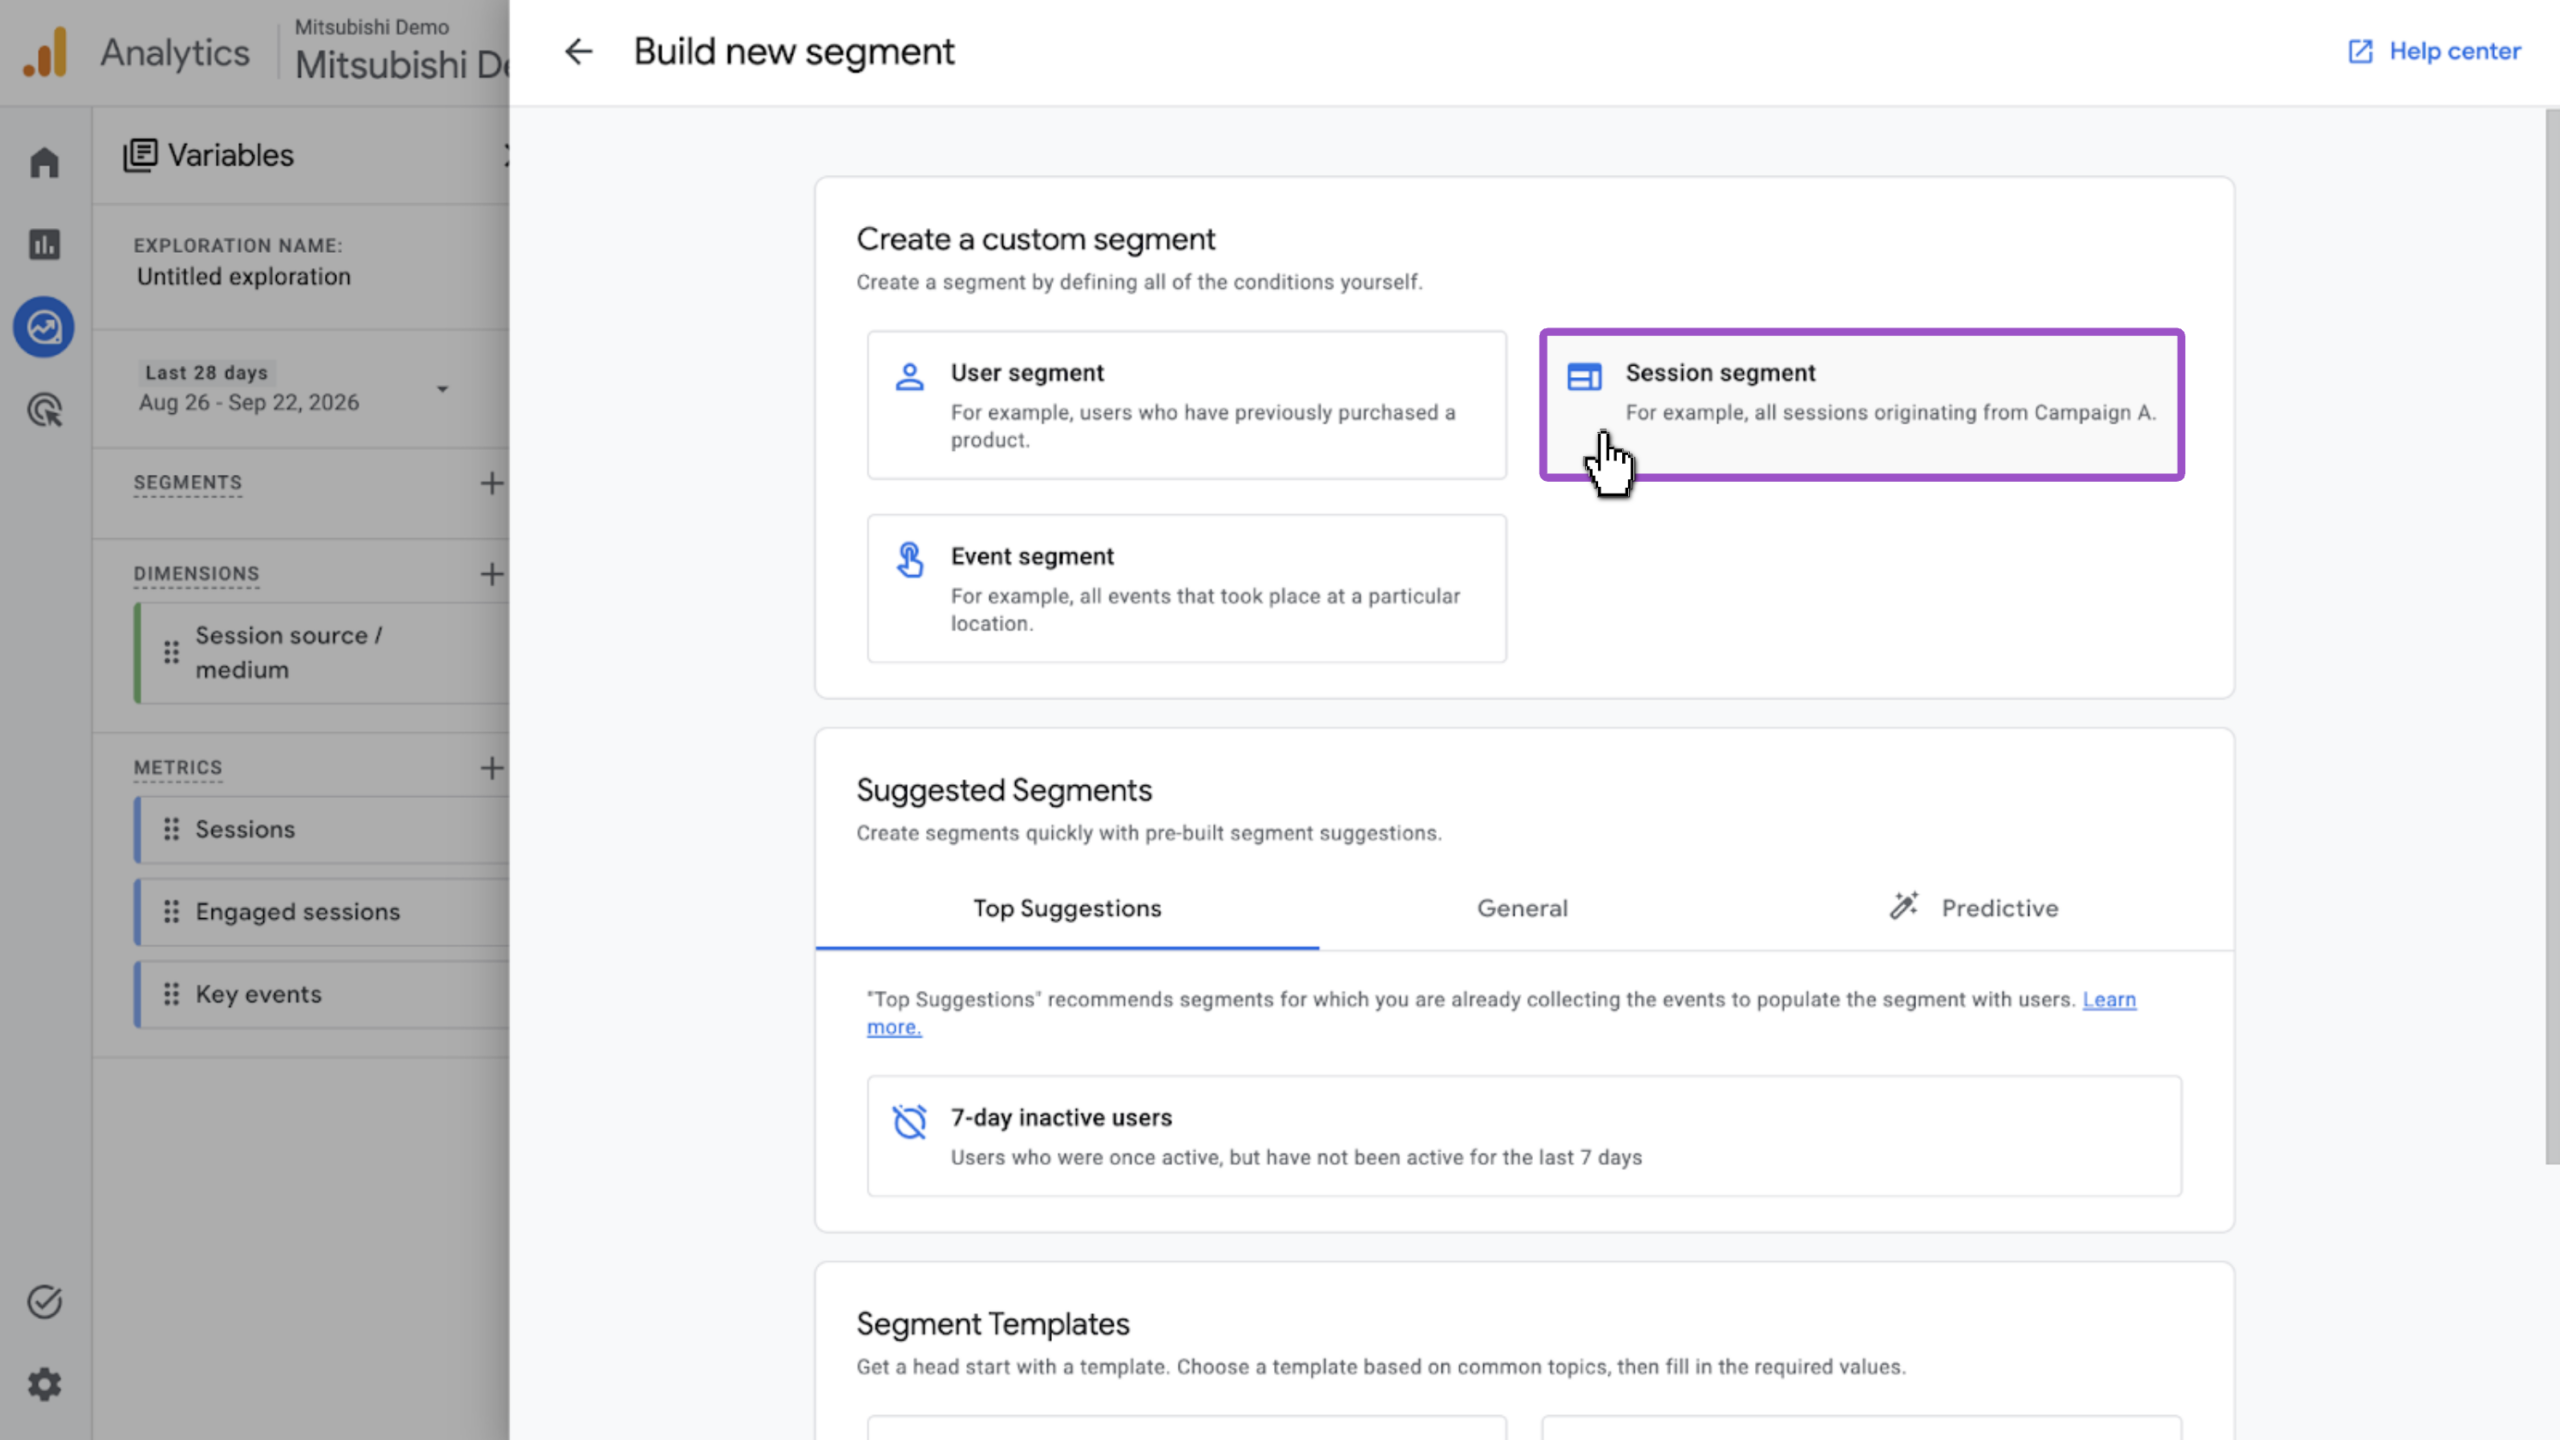2560x1440 pixels.
Task: Click the Google Analytics logo
Action: (45, 52)
